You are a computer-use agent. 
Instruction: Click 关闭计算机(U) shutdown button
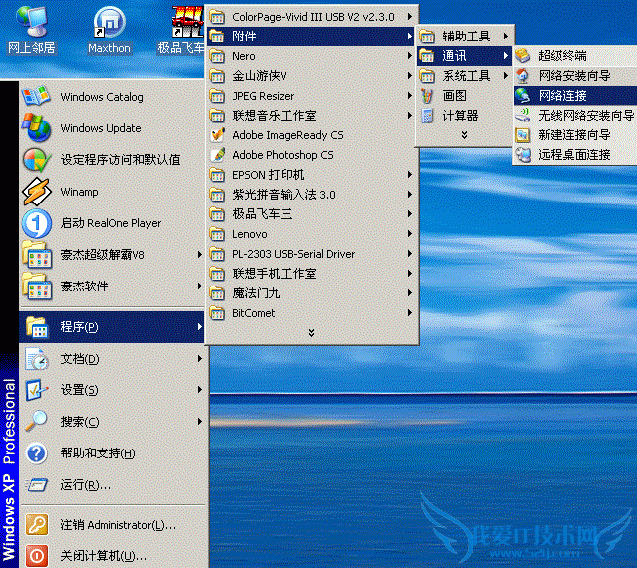click(103, 555)
